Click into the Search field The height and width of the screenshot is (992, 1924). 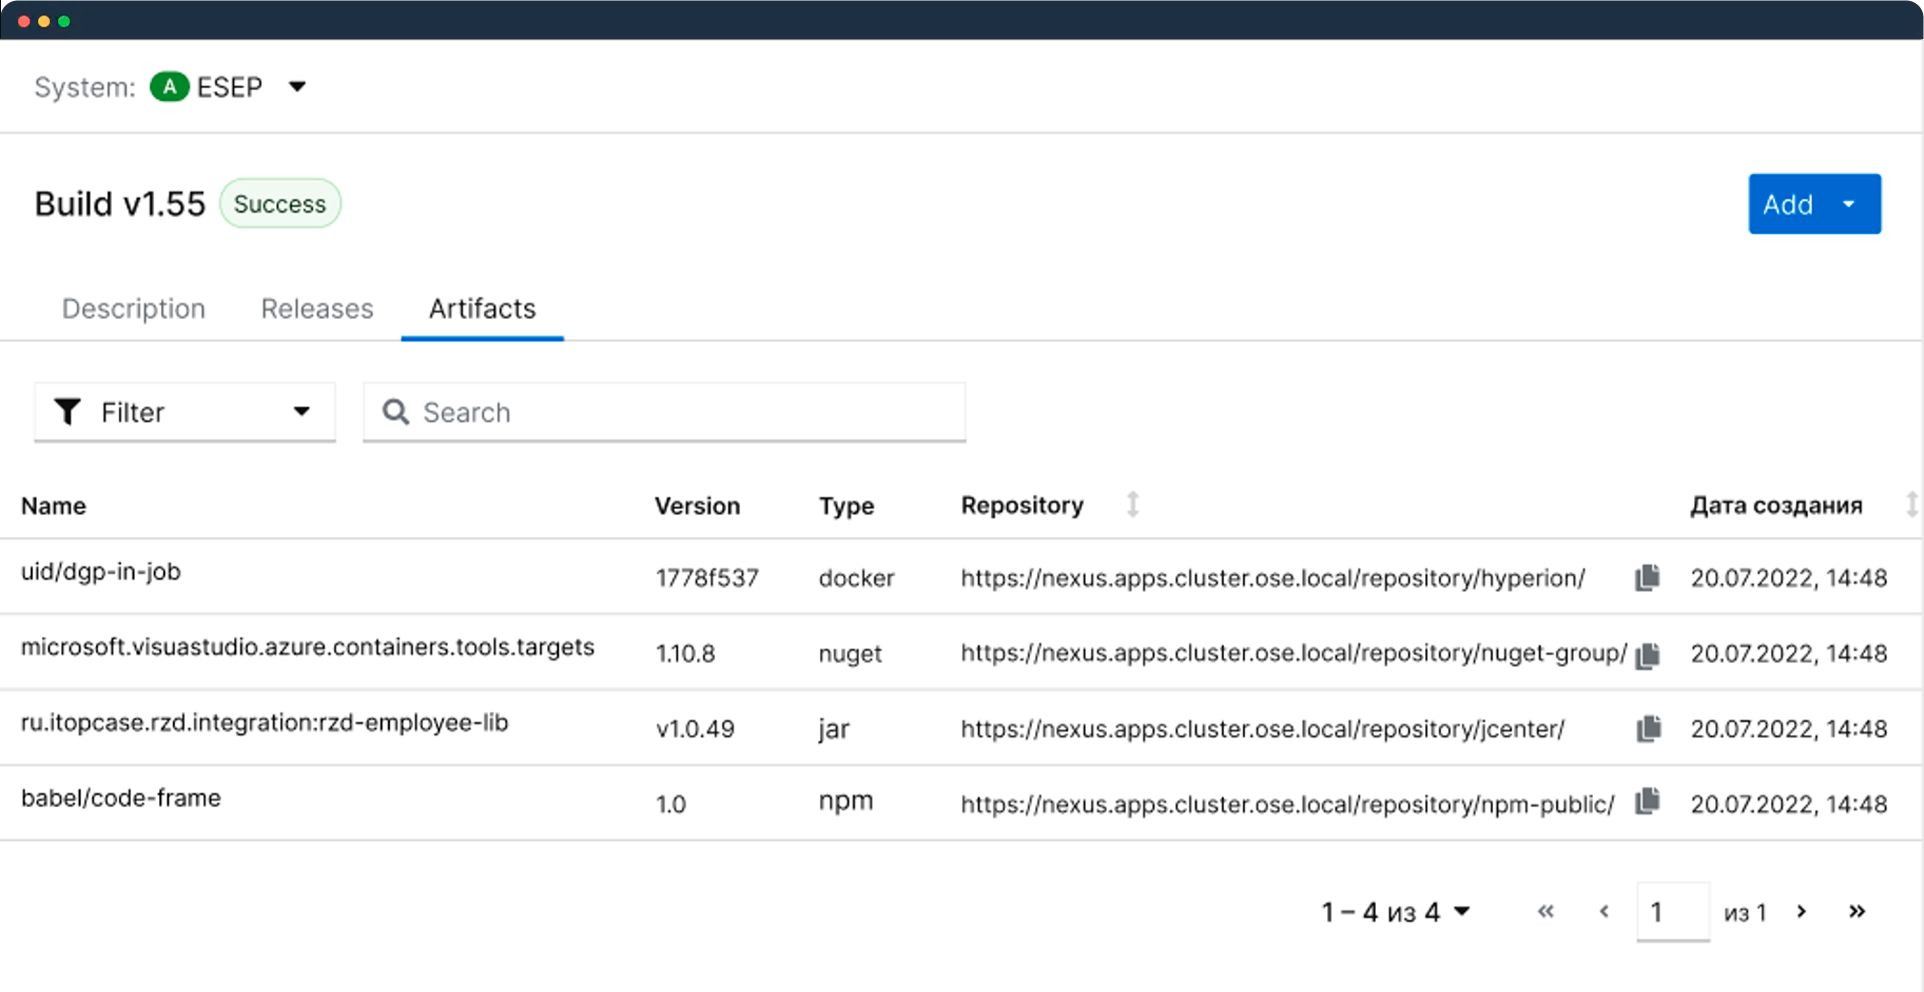pyautogui.click(x=680, y=412)
